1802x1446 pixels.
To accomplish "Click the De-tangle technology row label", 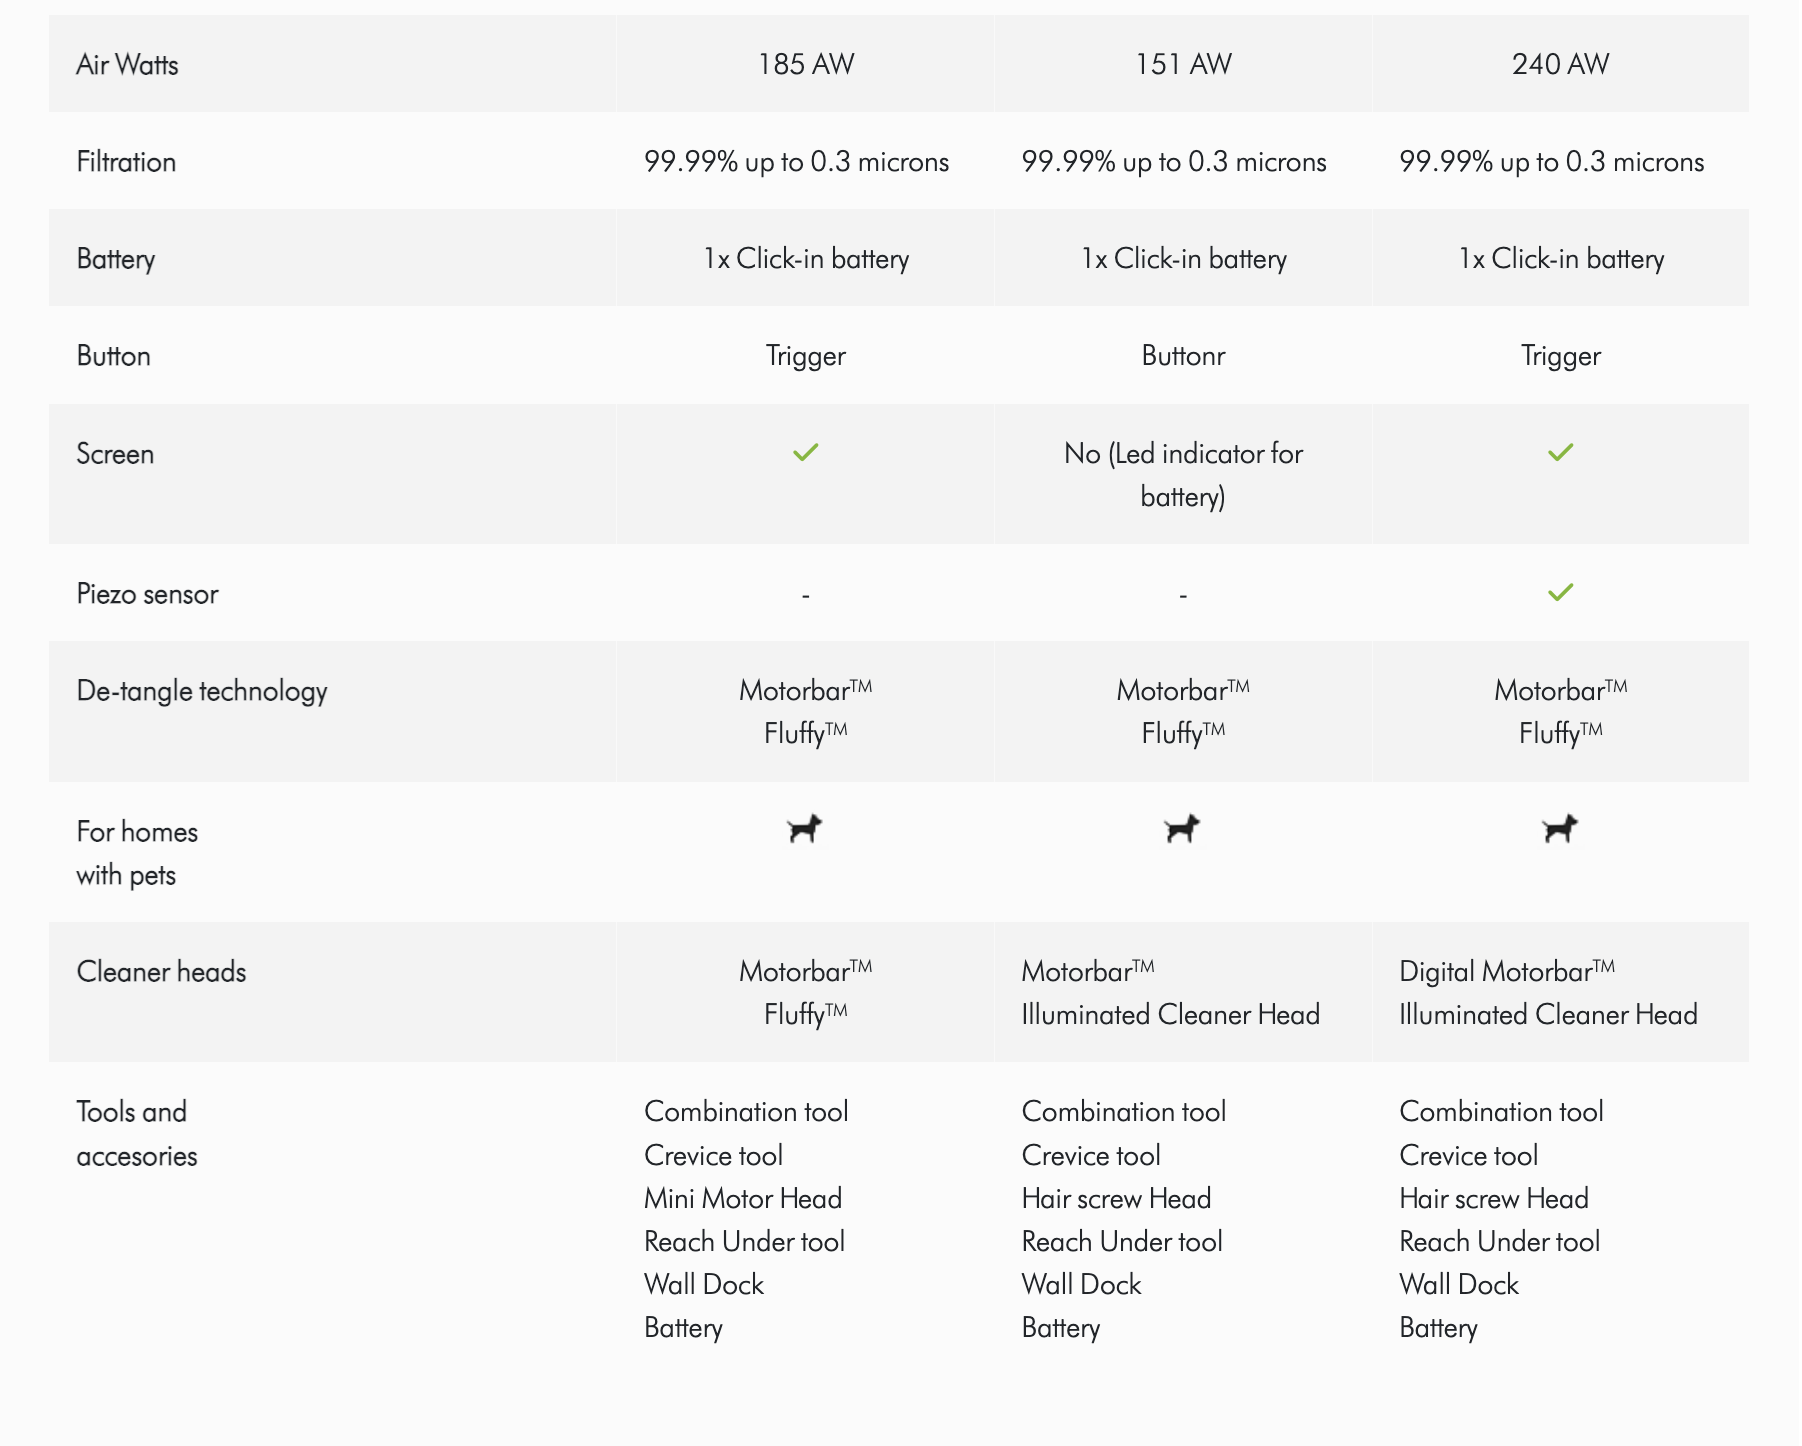I will tap(202, 691).
